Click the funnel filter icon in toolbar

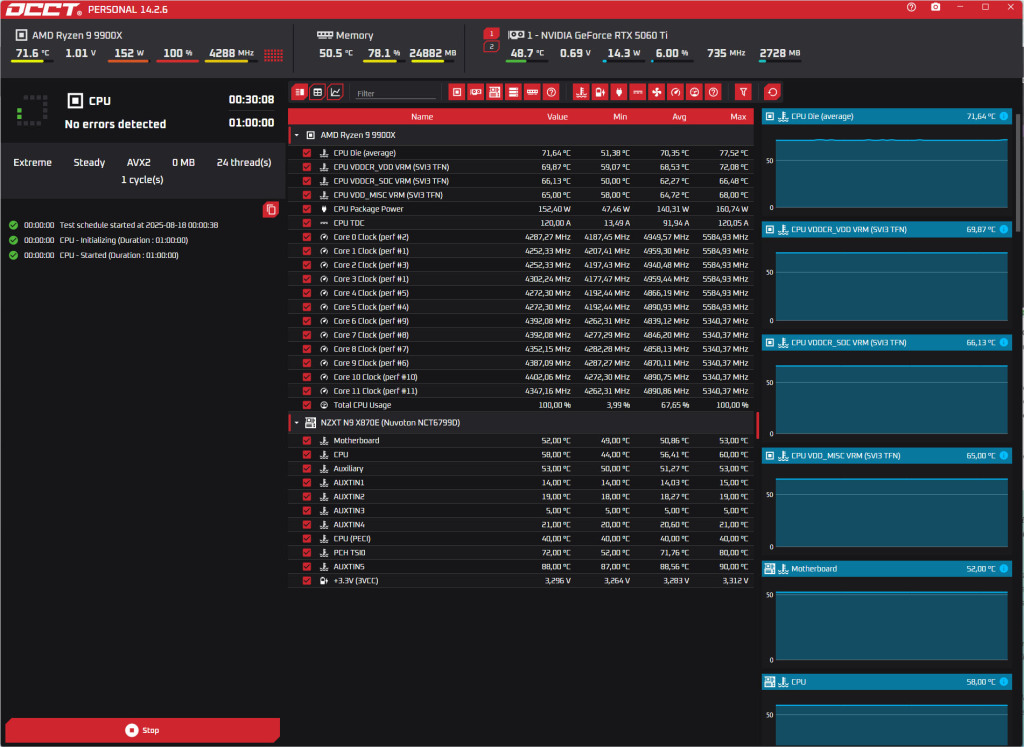[743, 92]
